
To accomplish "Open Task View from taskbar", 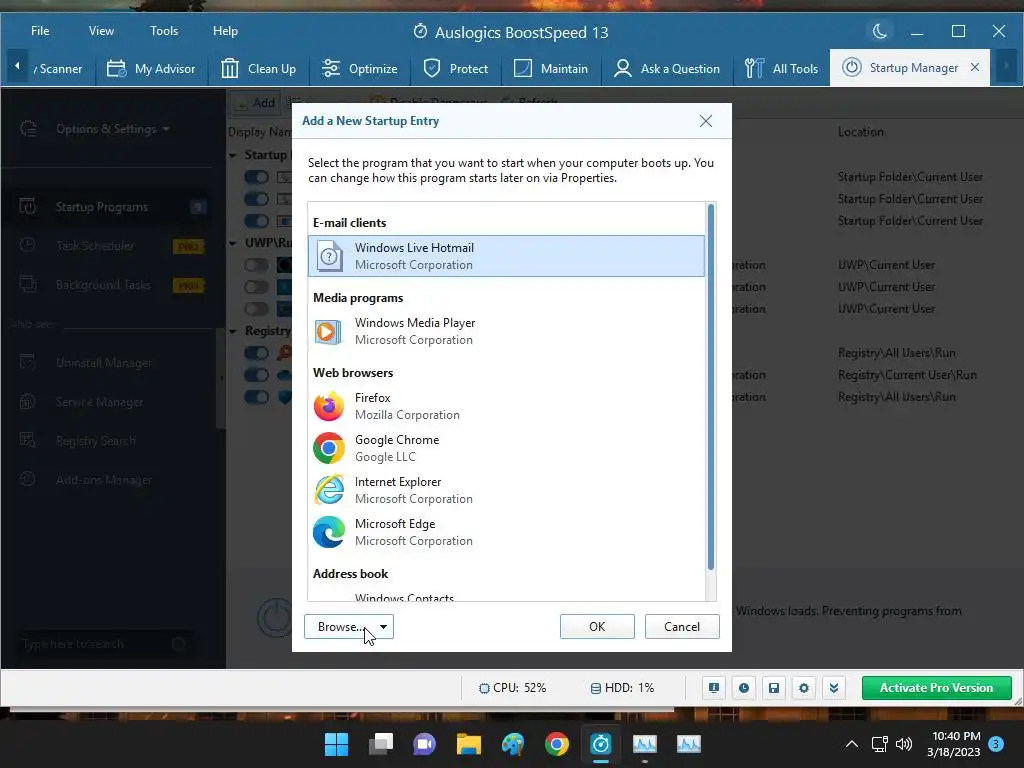I will 381,744.
